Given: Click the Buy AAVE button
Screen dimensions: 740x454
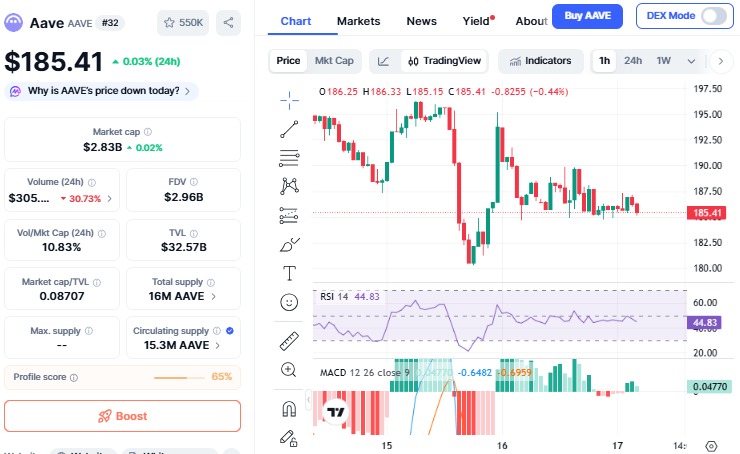Looking at the screenshot, I should pos(587,16).
